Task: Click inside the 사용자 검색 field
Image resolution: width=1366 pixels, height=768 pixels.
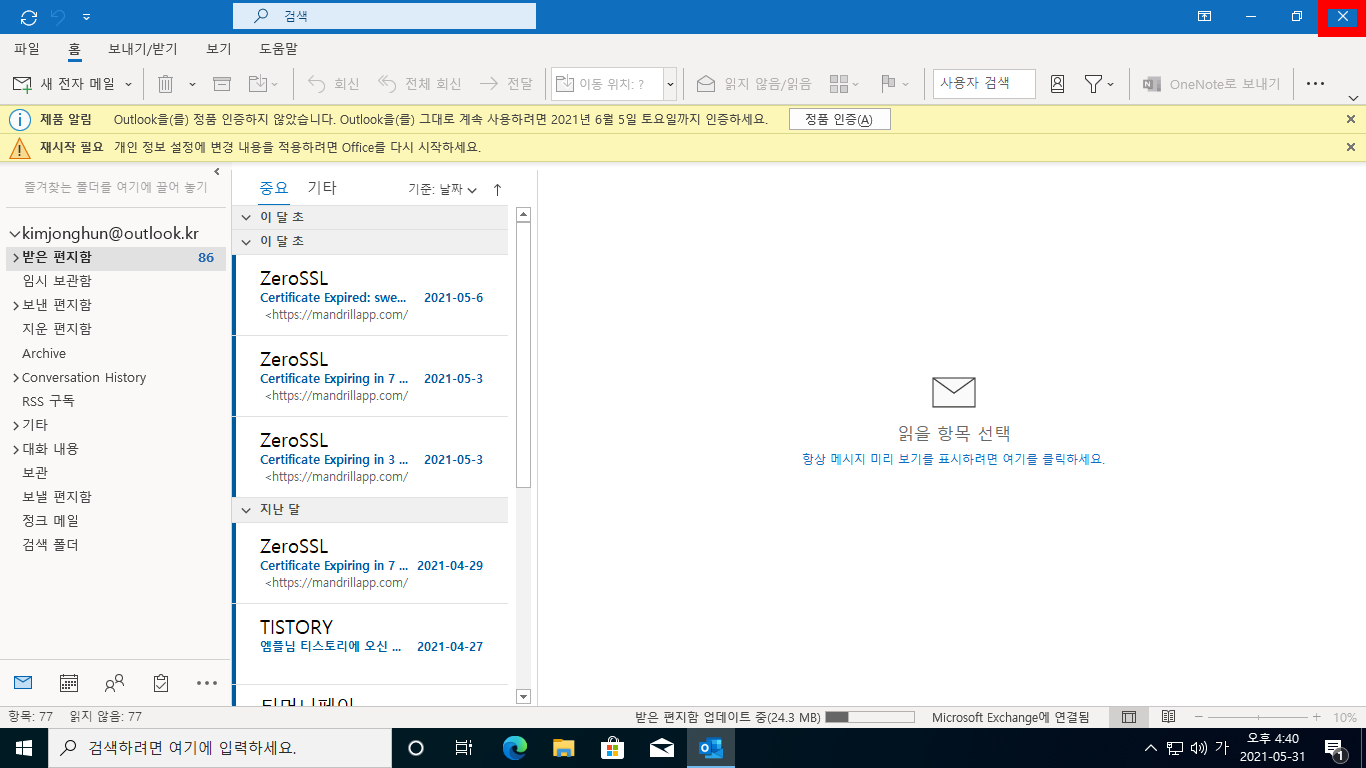Action: (984, 84)
